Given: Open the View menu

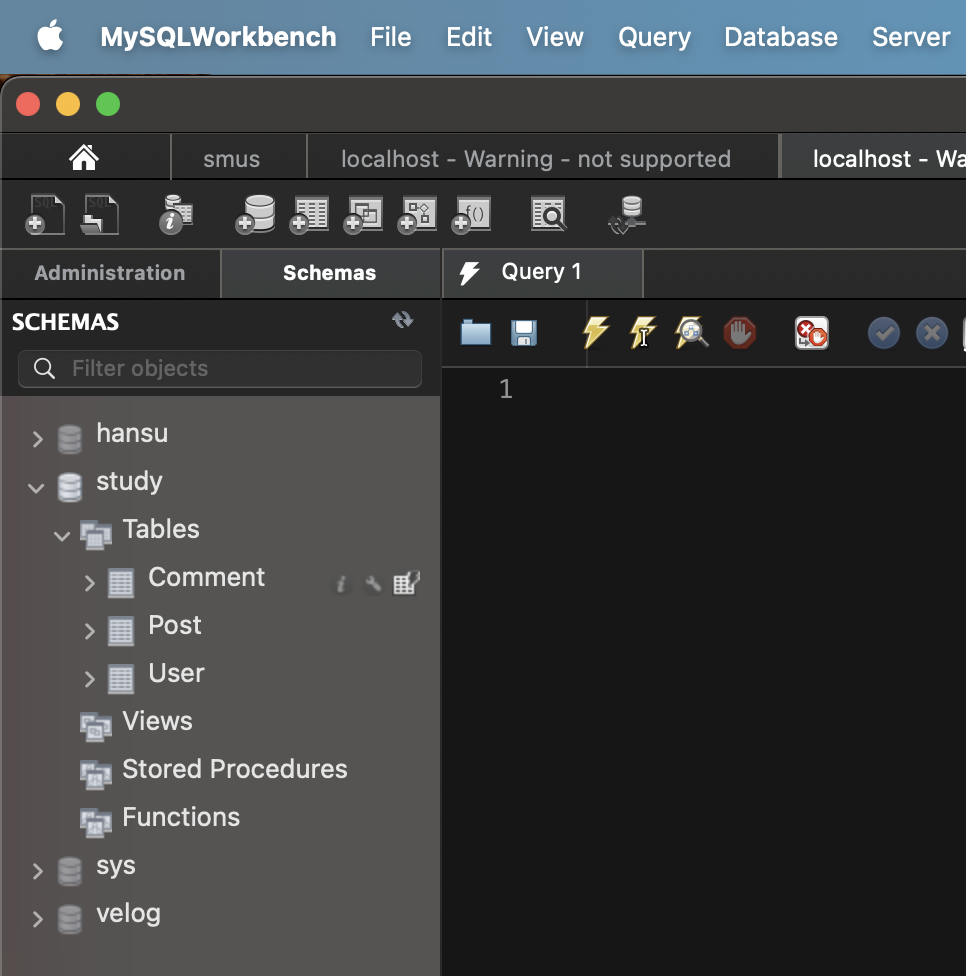Looking at the screenshot, I should click(555, 37).
